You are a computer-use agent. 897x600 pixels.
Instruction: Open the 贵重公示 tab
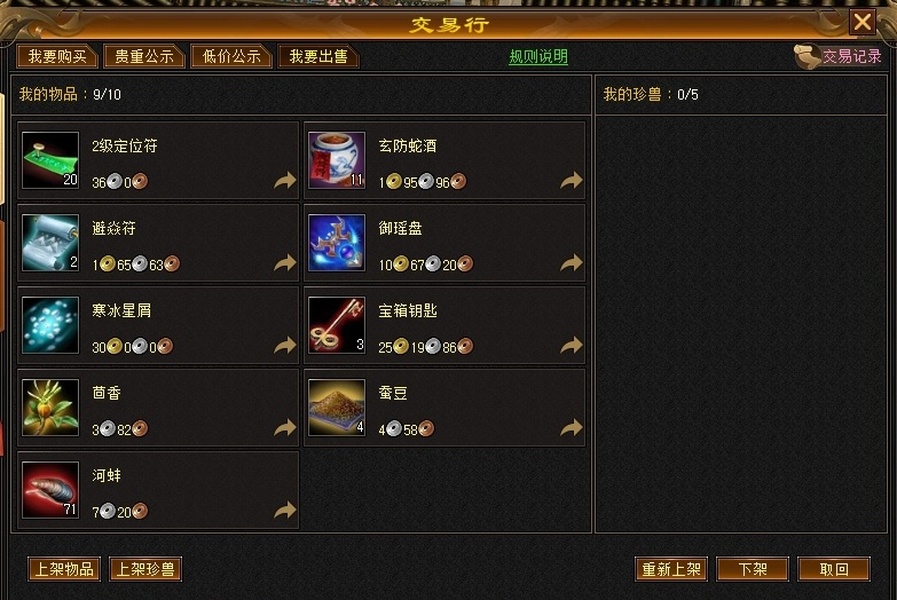coord(144,56)
